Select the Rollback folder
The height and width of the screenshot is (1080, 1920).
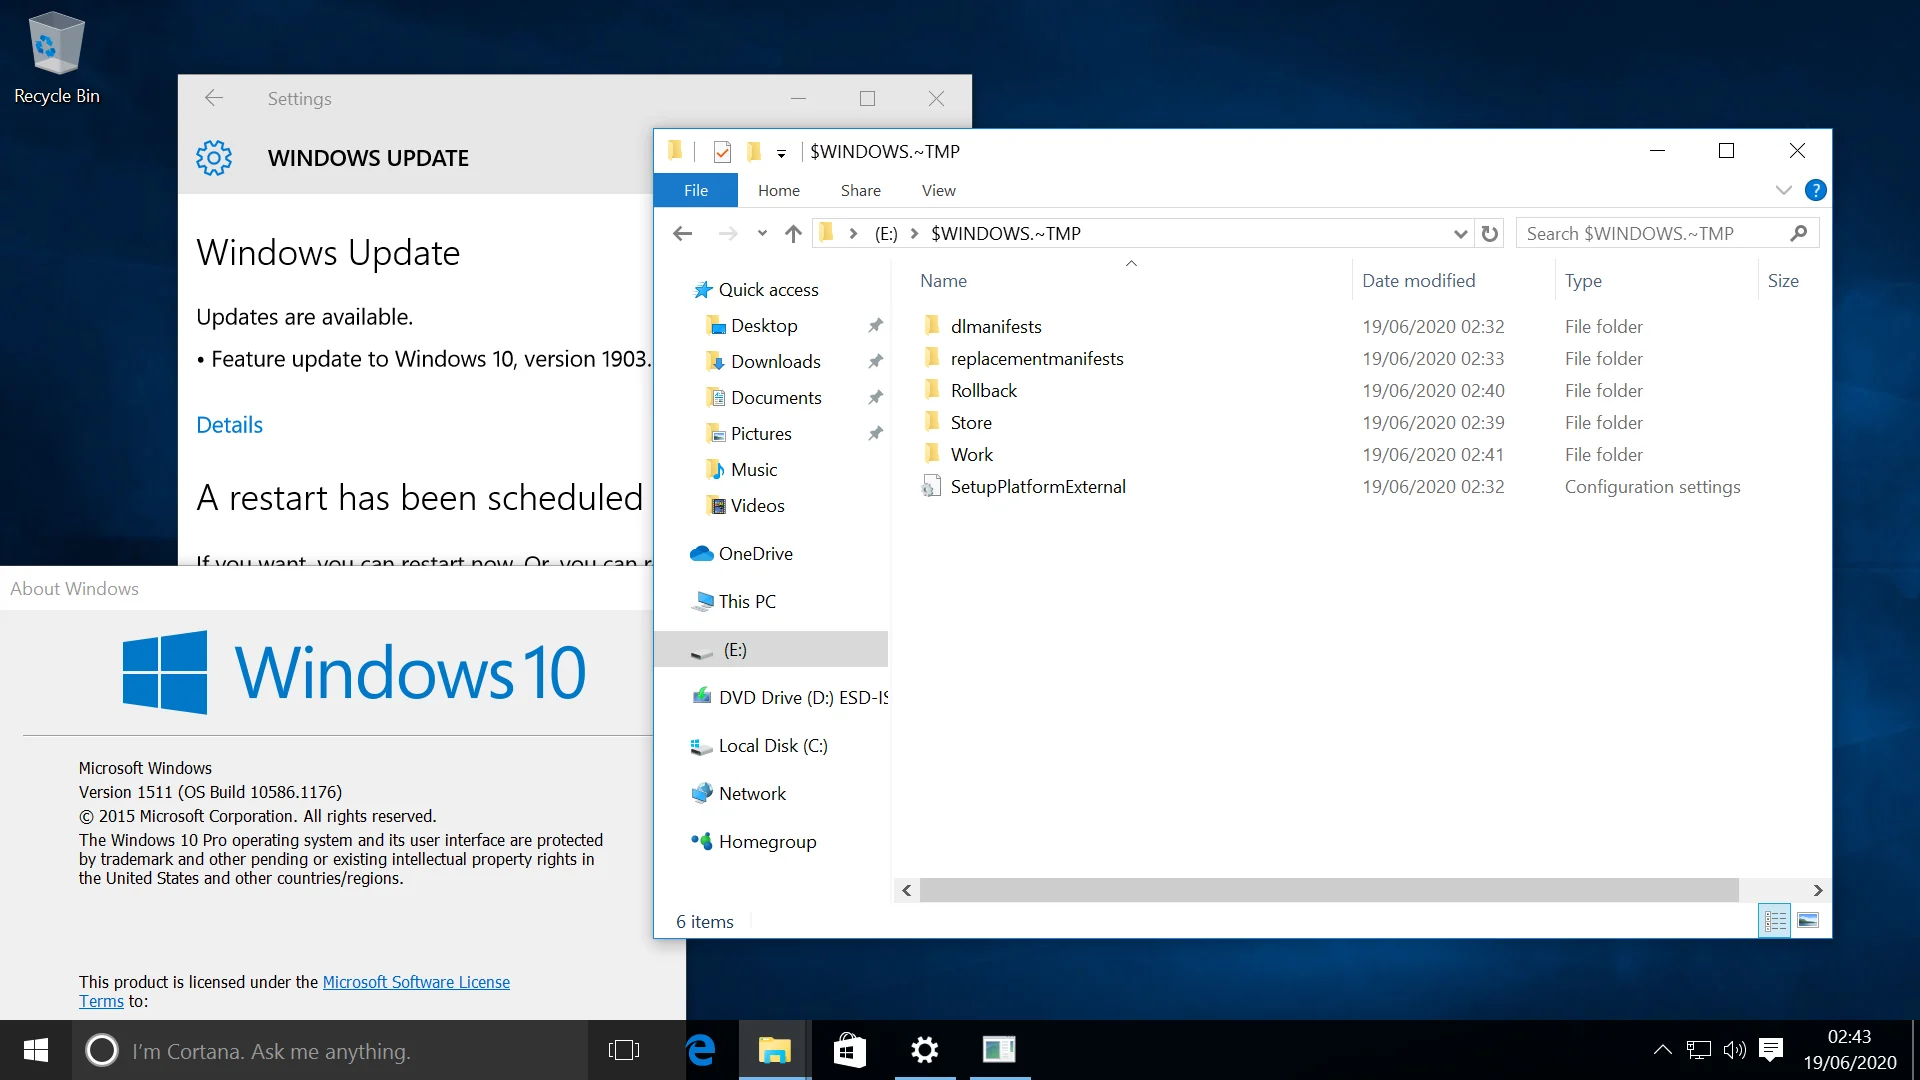[983, 391]
